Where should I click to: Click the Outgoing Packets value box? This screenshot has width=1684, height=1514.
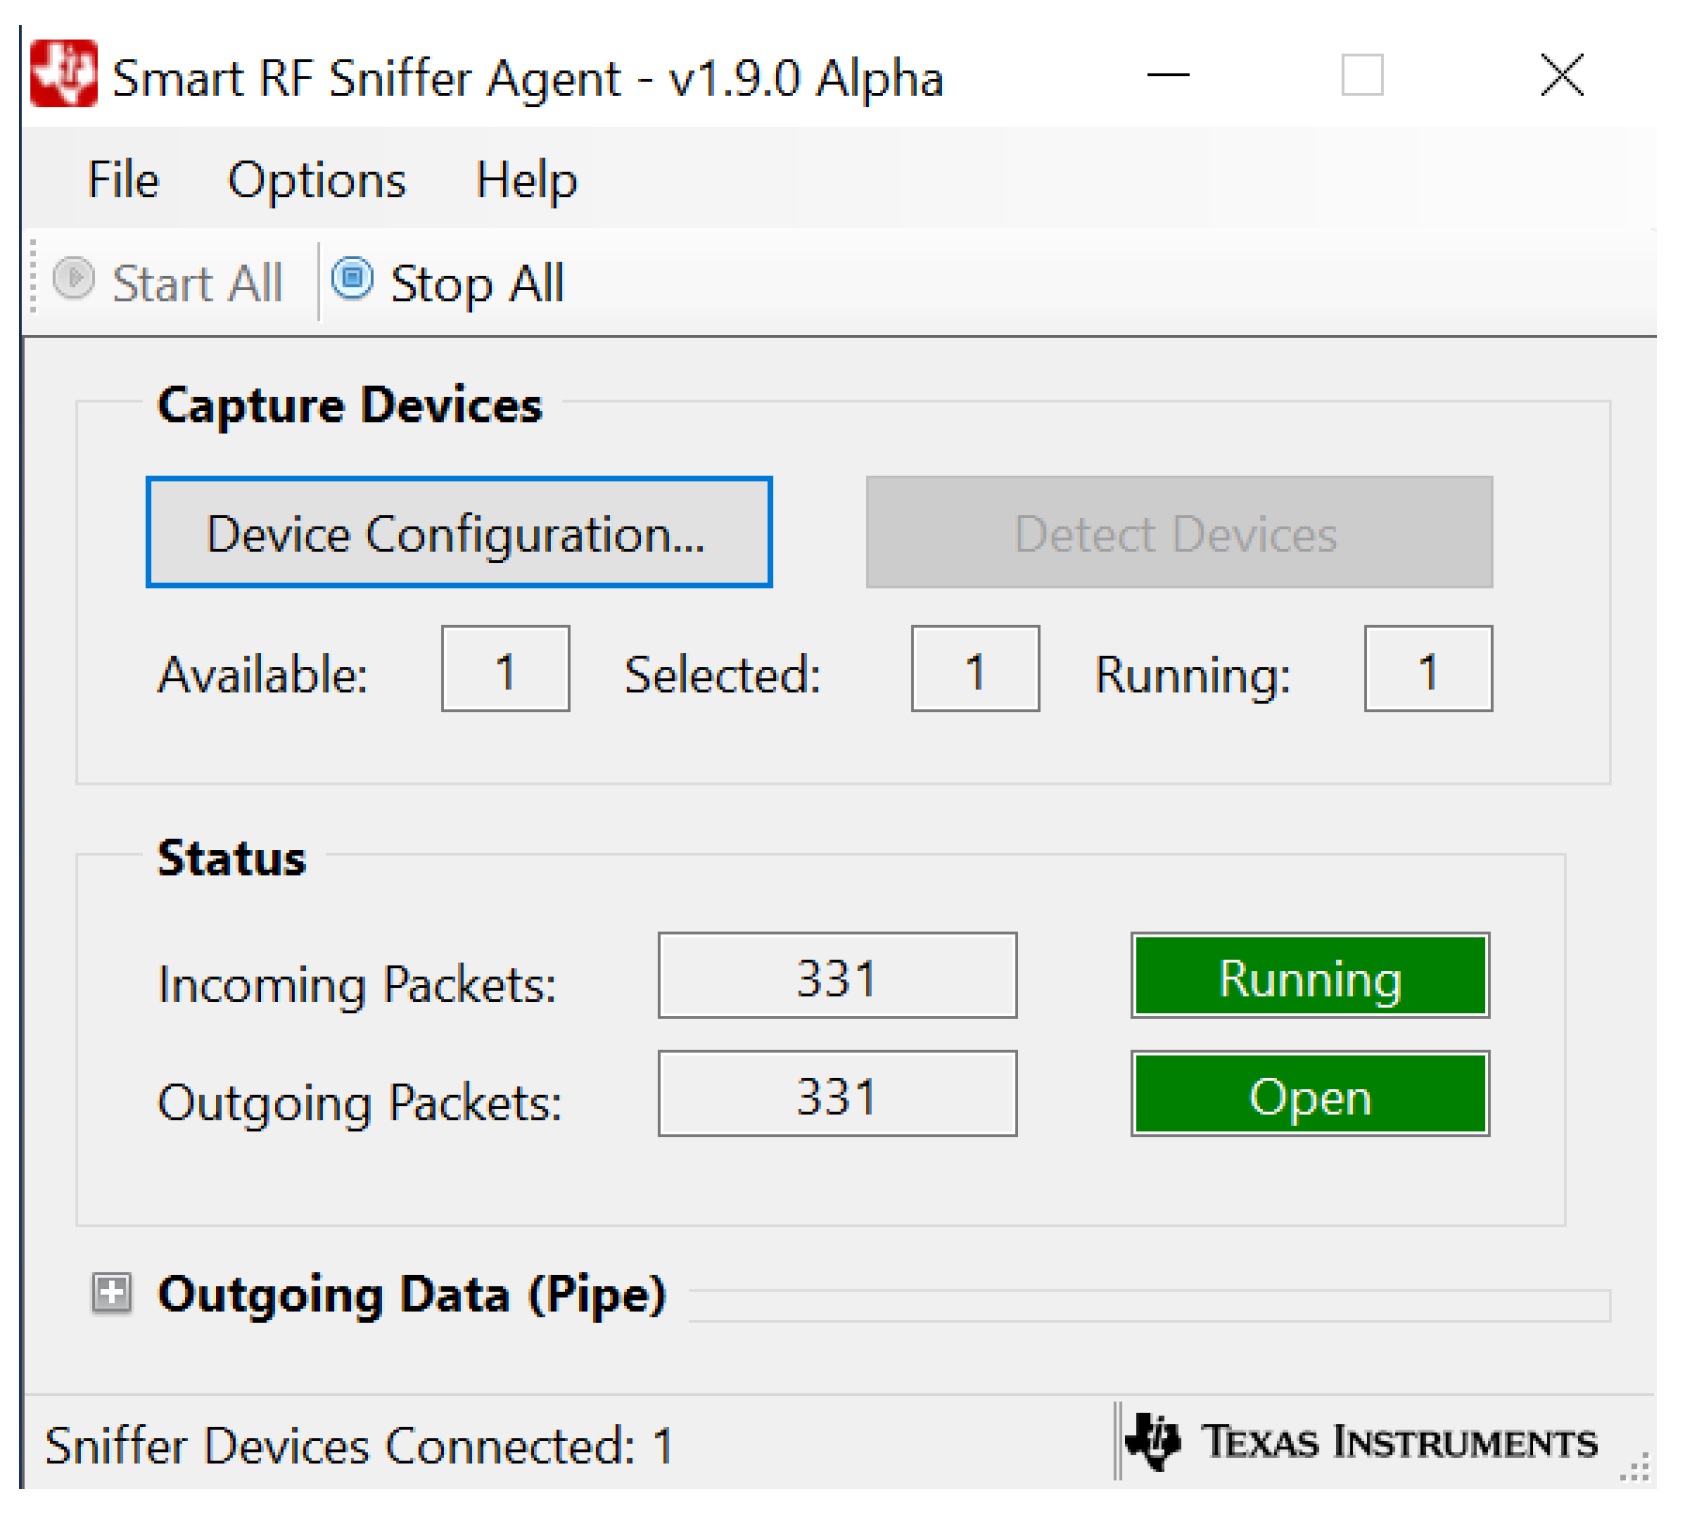[x=837, y=1094]
